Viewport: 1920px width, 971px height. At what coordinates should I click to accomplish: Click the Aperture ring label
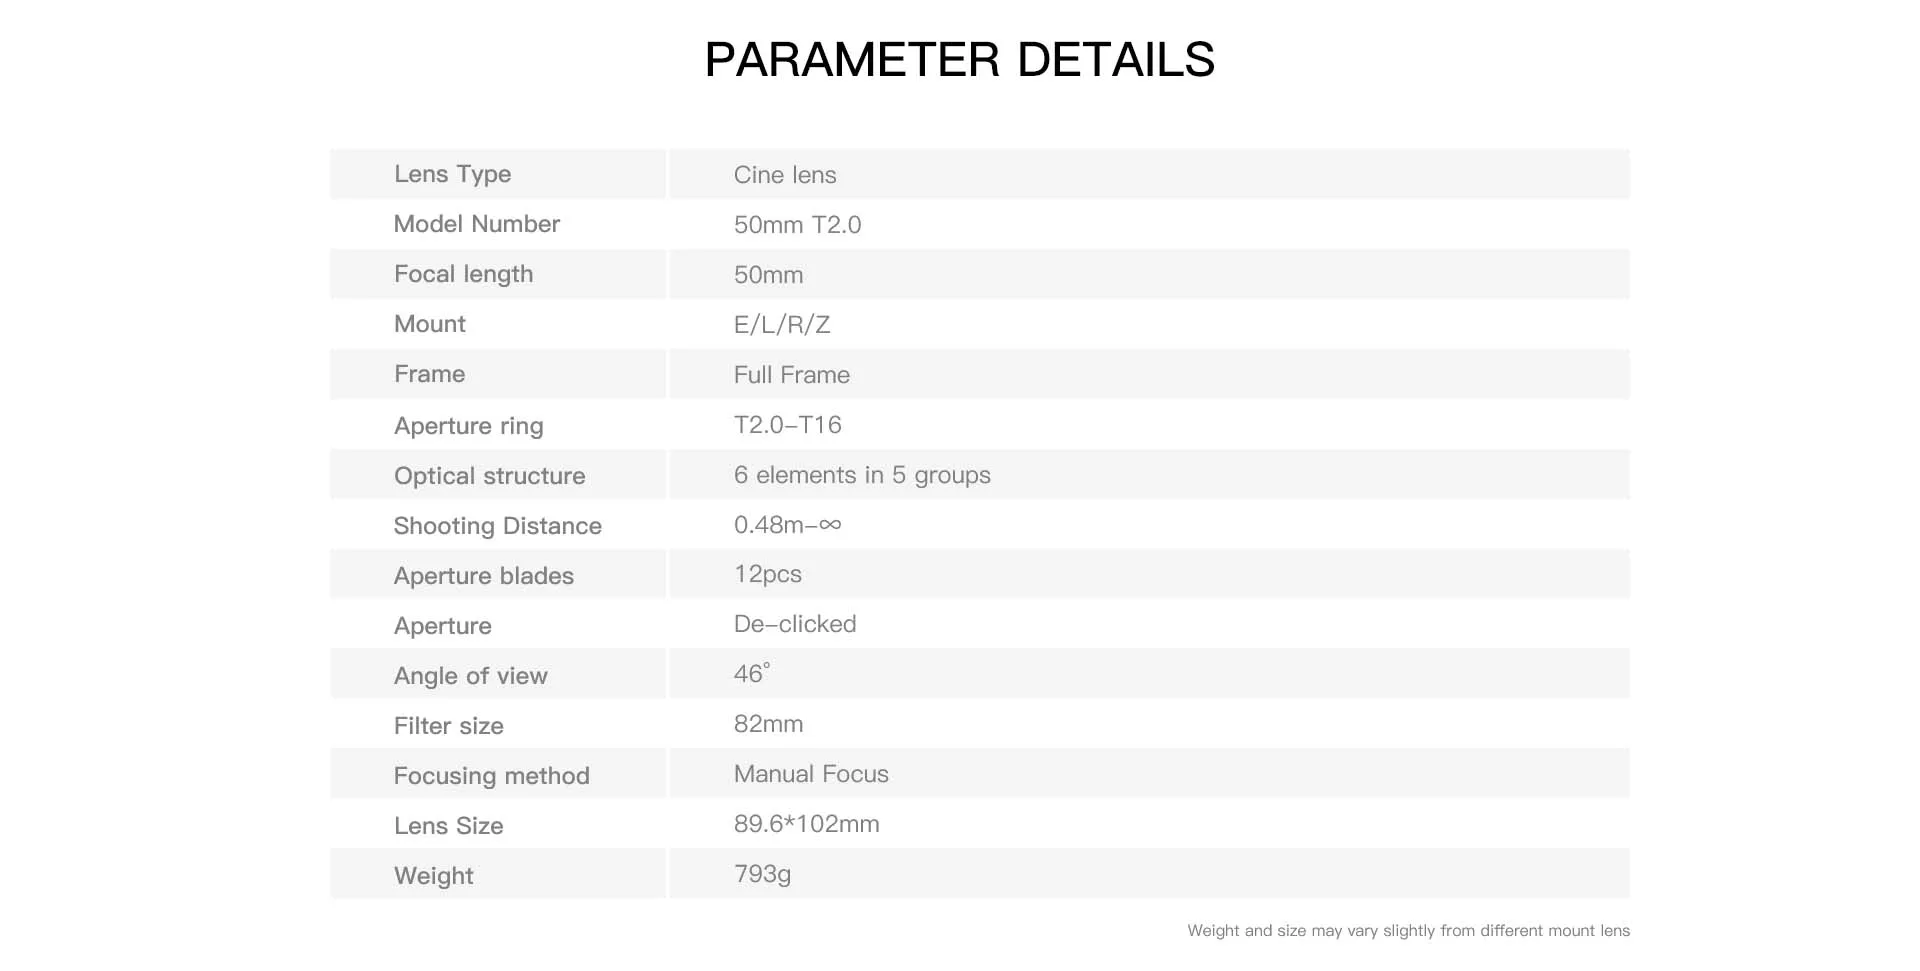pyautogui.click(x=468, y=426)
